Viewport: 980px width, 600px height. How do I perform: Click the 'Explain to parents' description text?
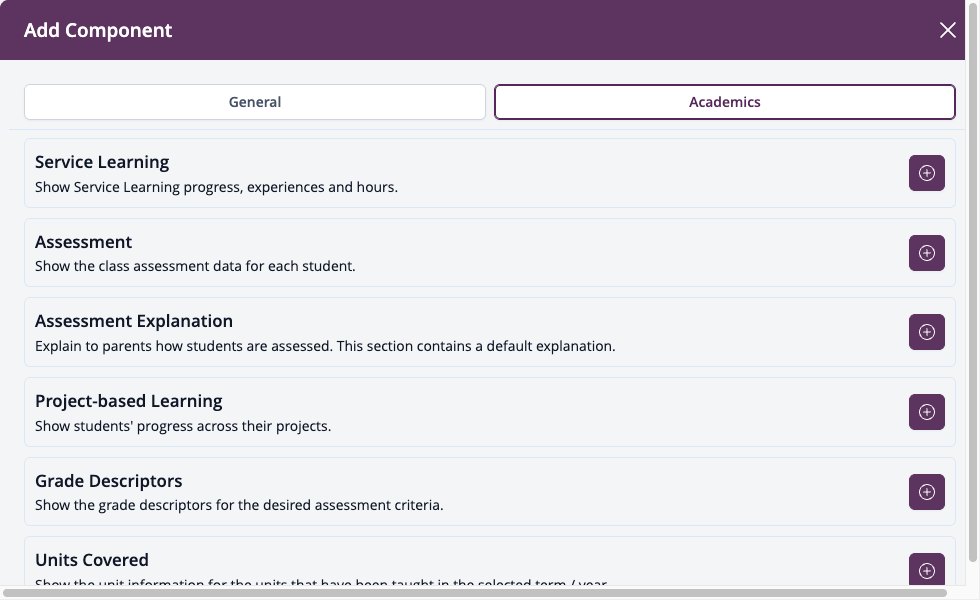pos(325,346)
